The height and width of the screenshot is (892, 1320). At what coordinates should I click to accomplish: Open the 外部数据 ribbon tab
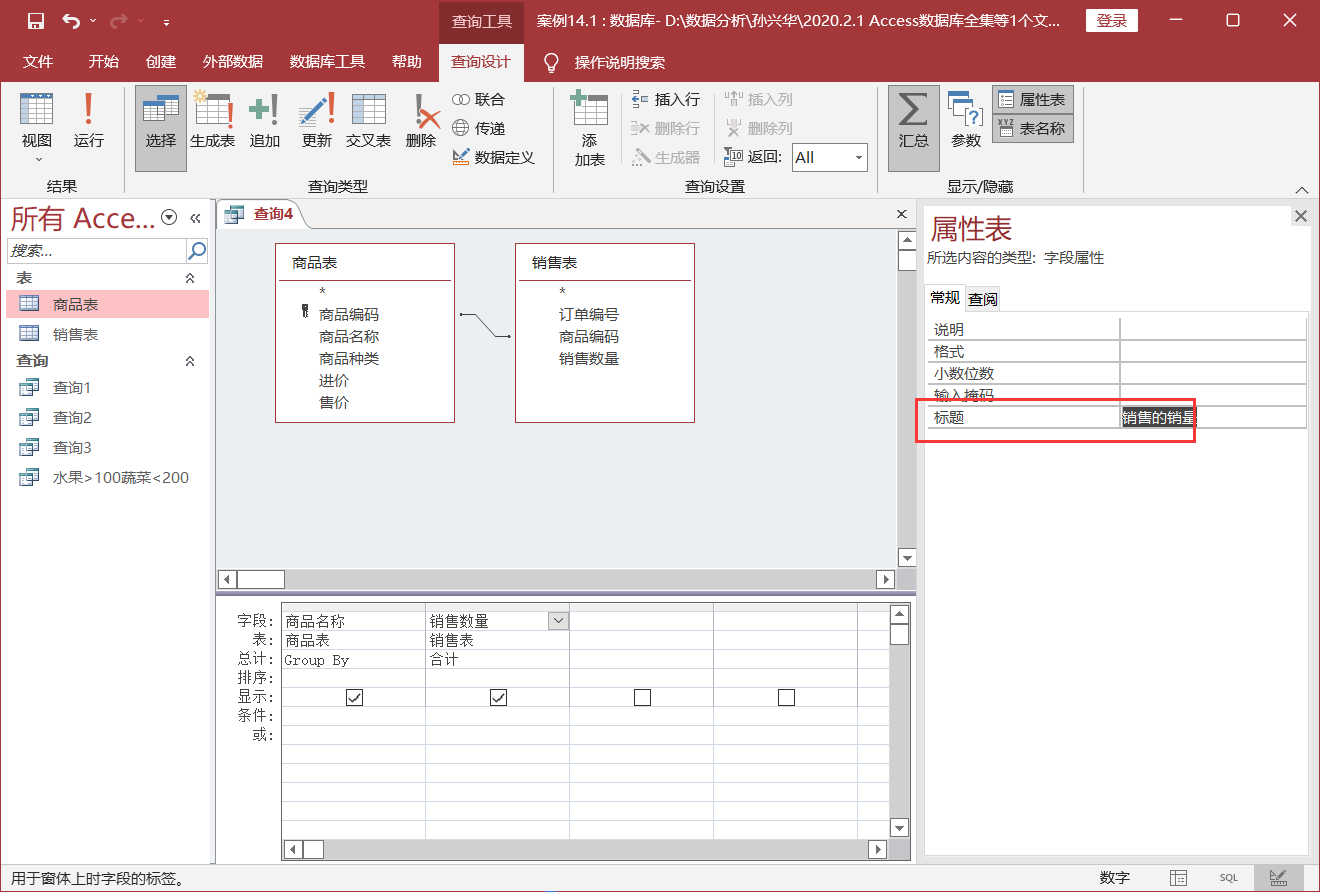[233, 62]
